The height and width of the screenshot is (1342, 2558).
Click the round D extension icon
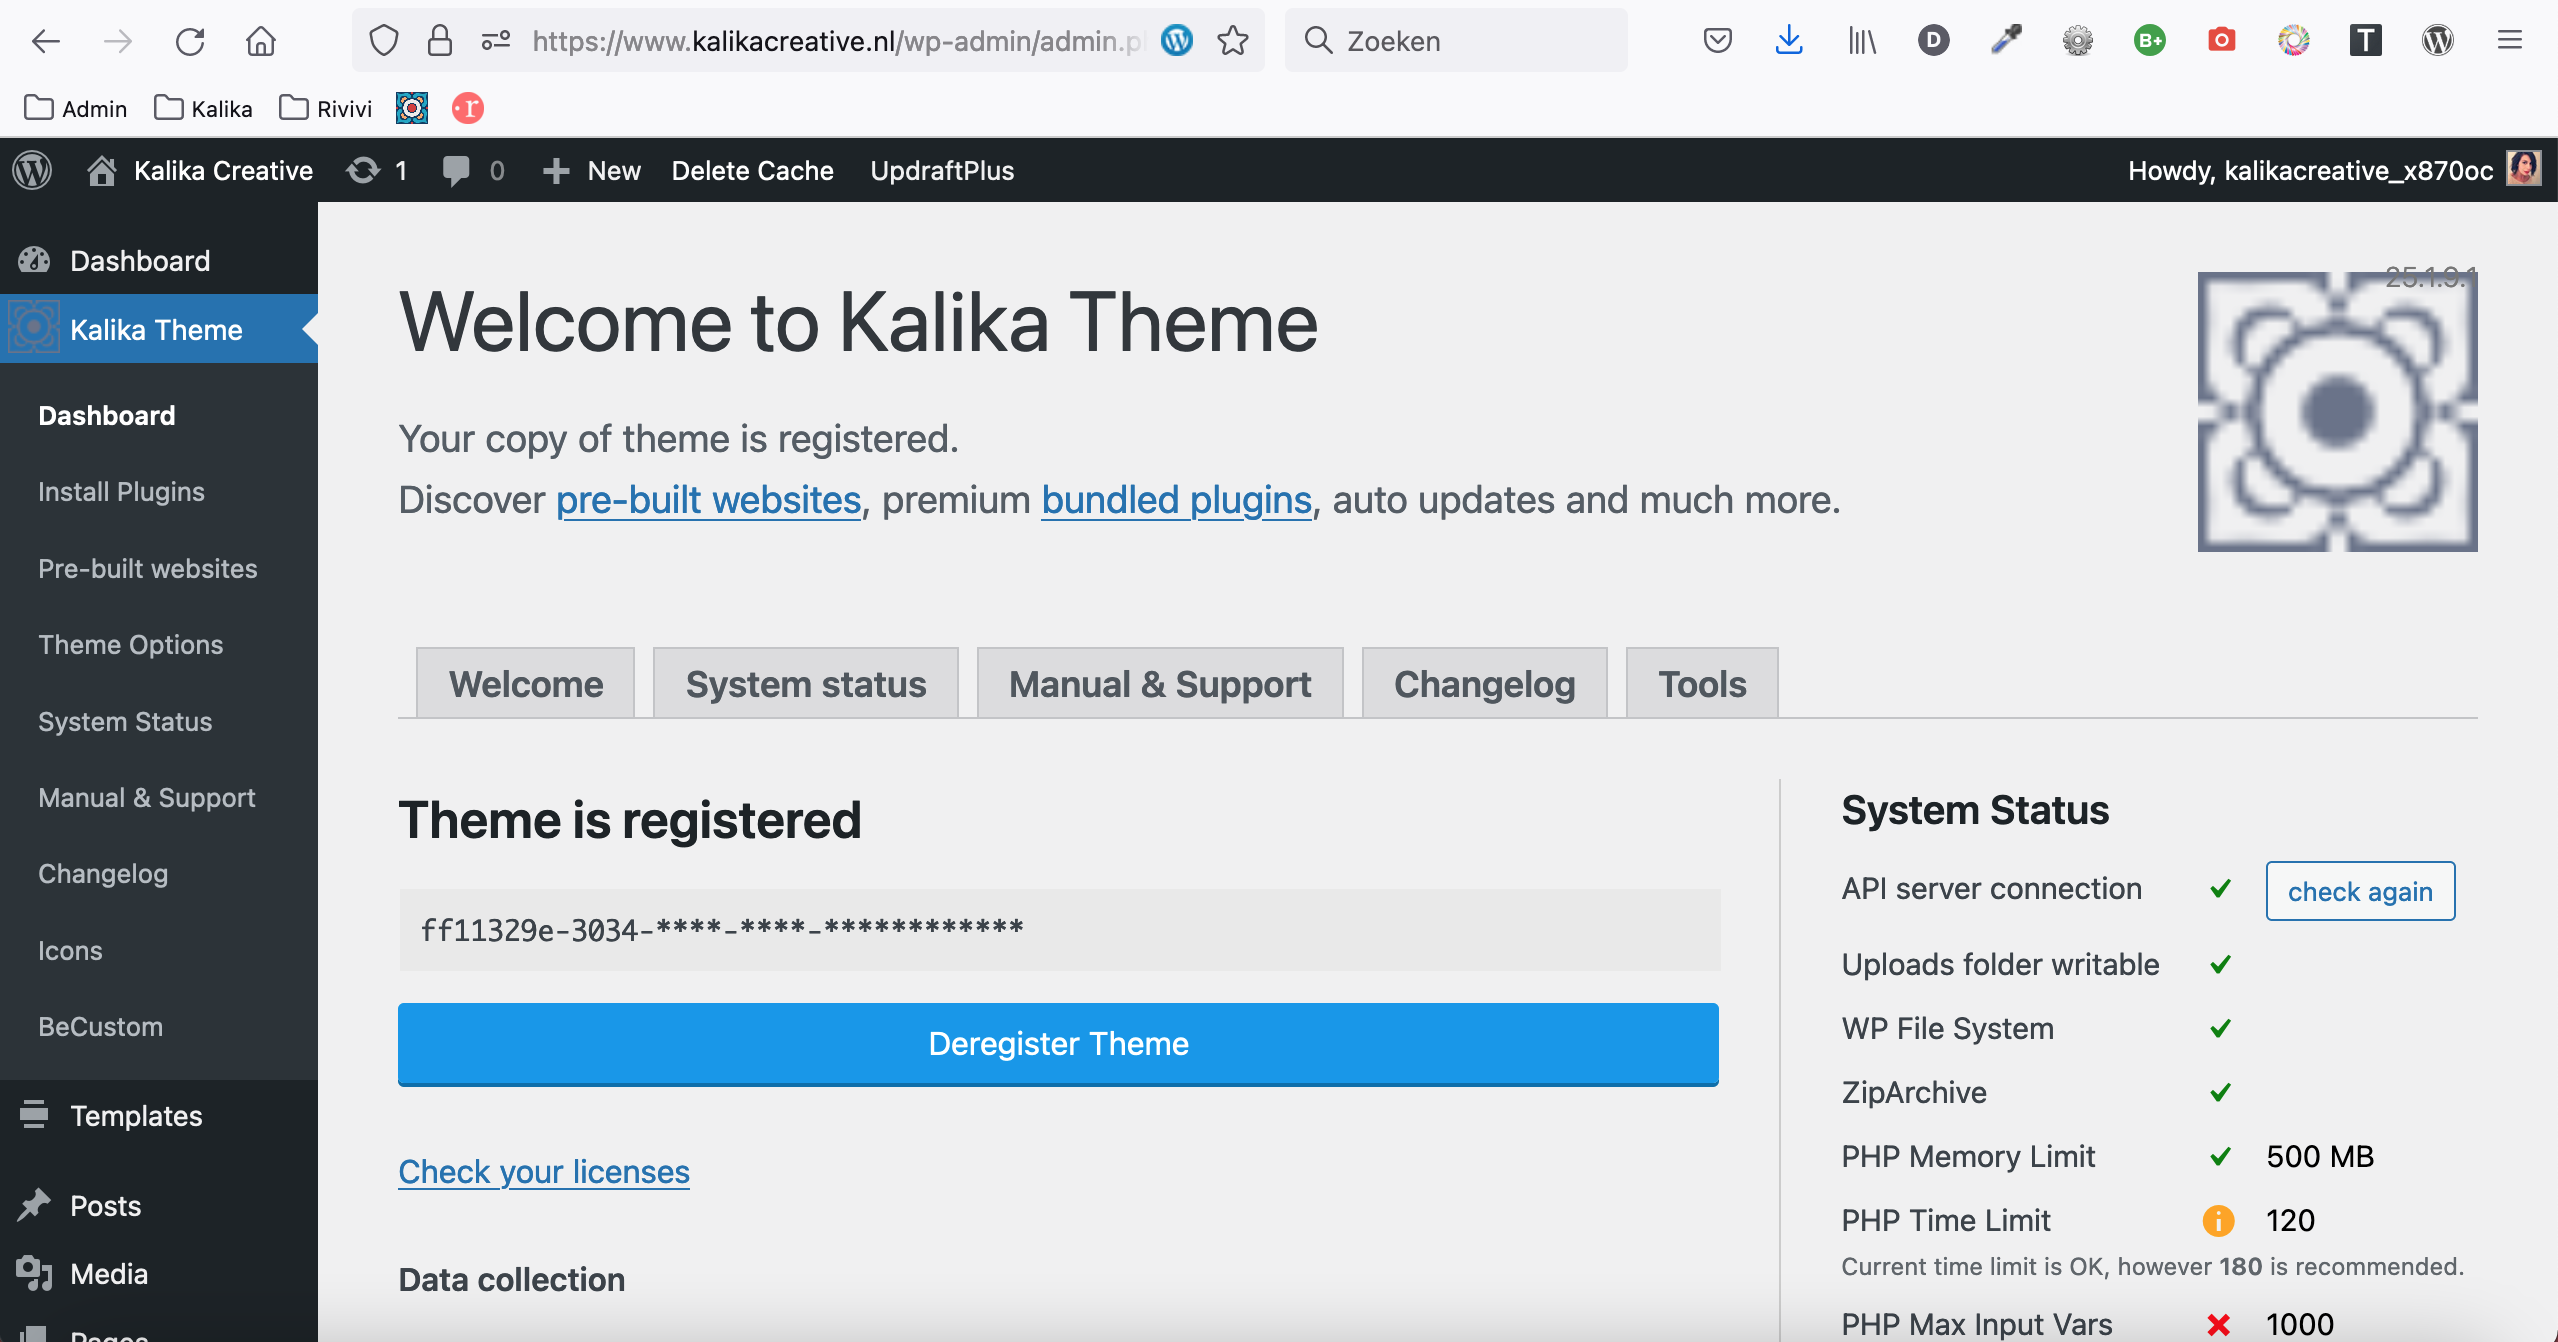click(1934, 41)
